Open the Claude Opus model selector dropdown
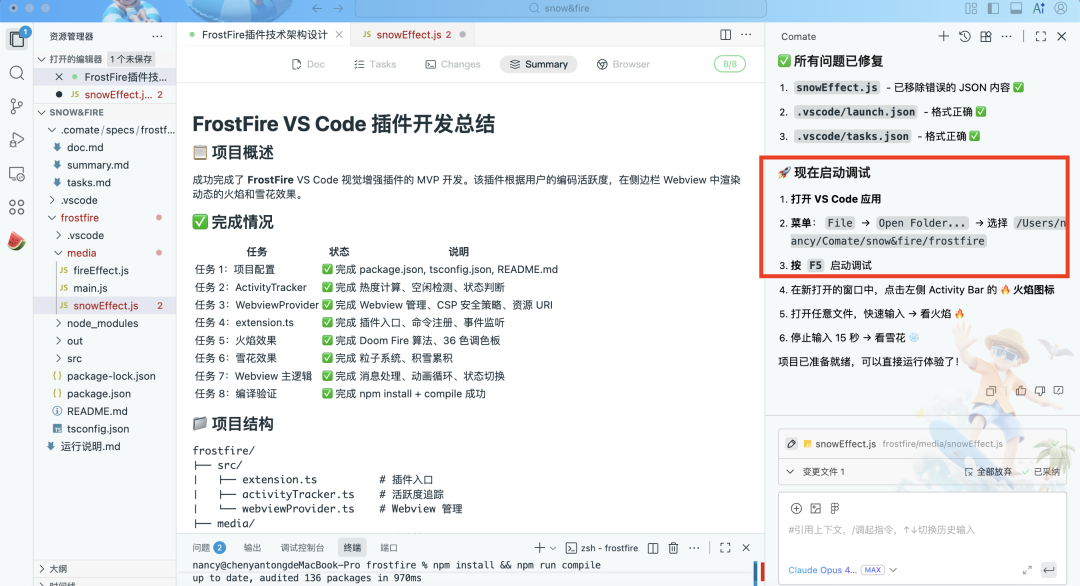The image size is (1080, 586). click(842, 570)
